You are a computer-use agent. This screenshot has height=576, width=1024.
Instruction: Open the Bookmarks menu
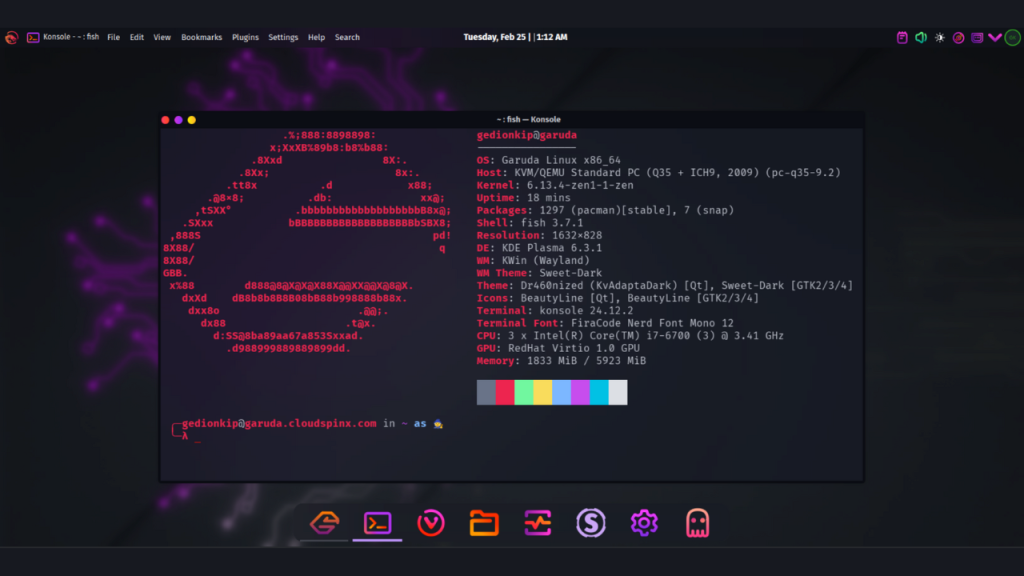coord(201,37)
